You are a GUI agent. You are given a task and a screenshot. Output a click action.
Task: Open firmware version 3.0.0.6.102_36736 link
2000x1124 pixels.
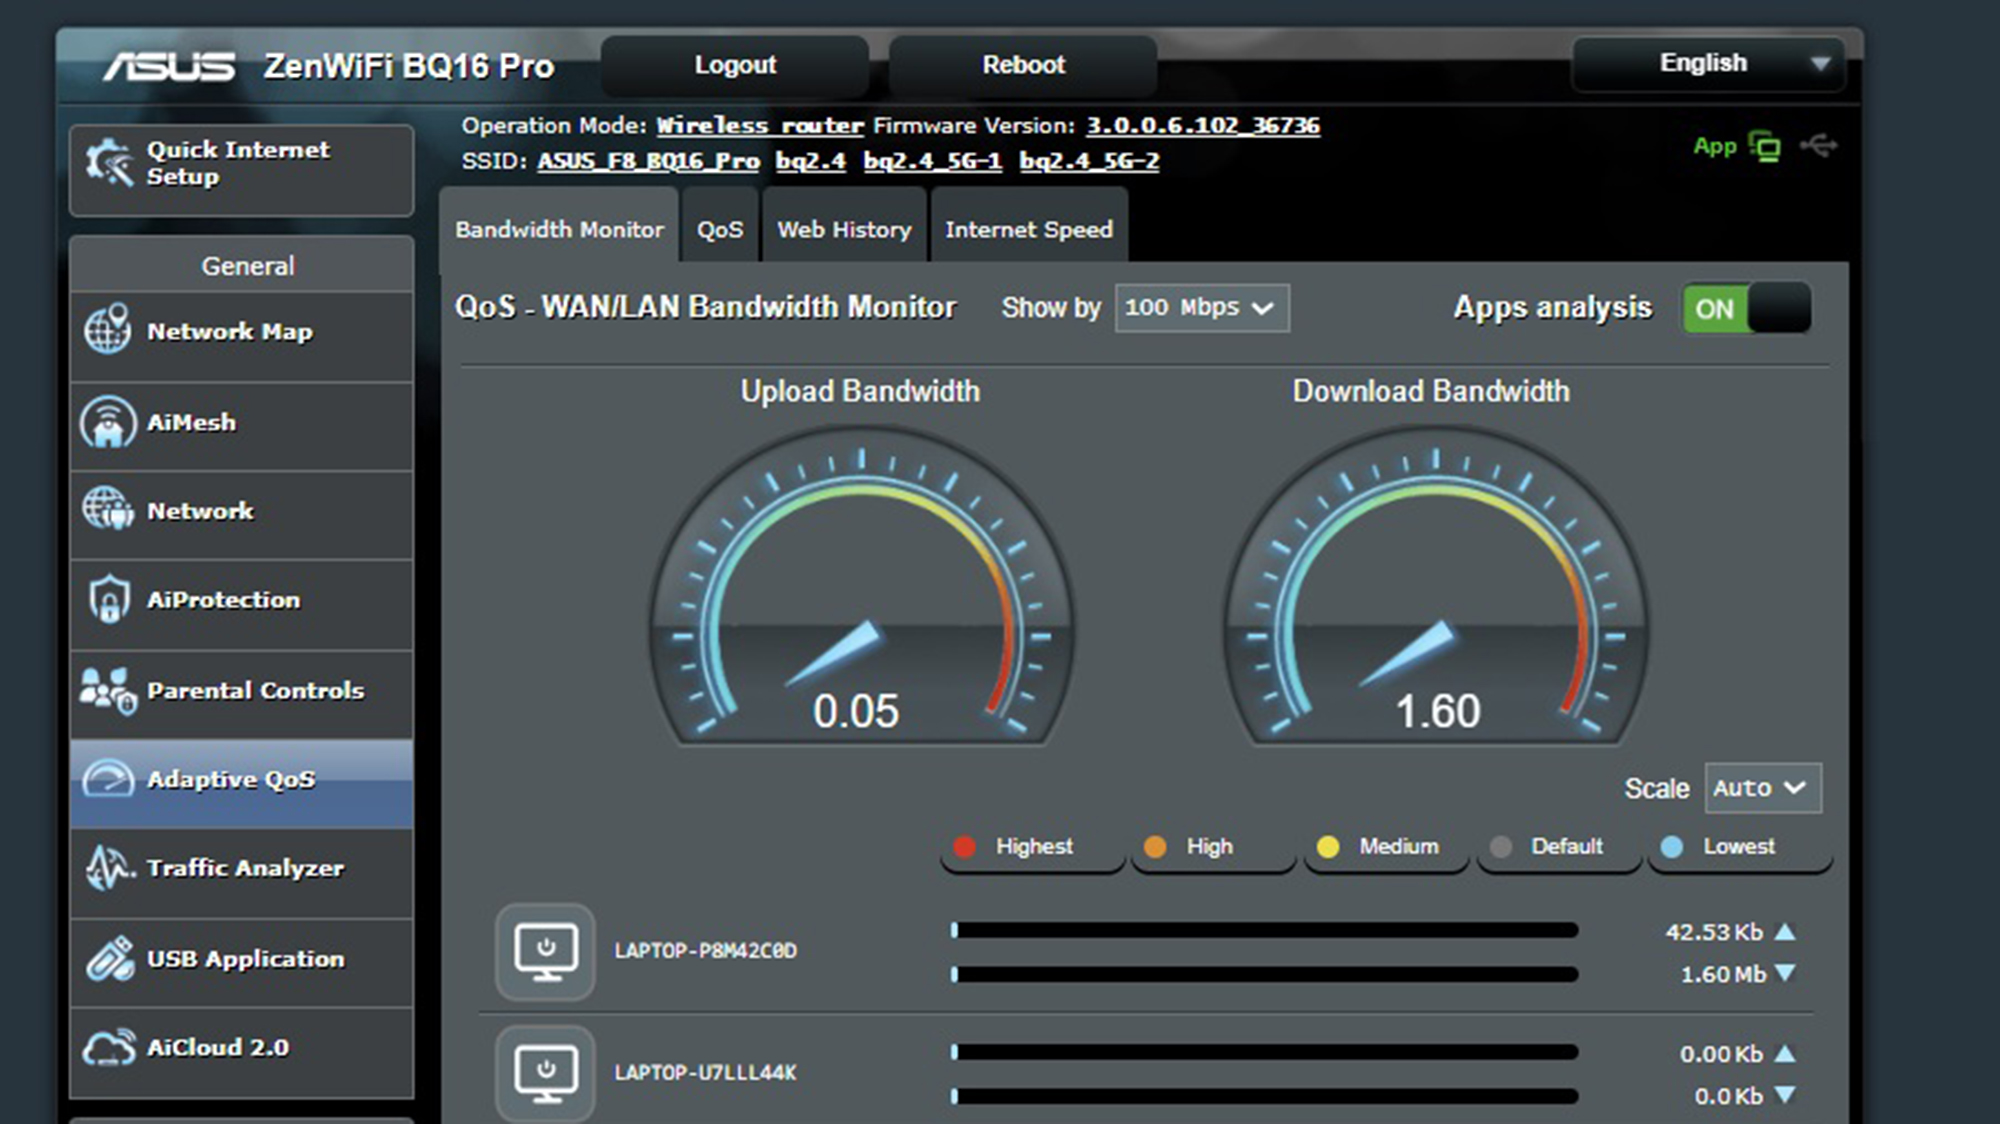(x=1203, y=126)
